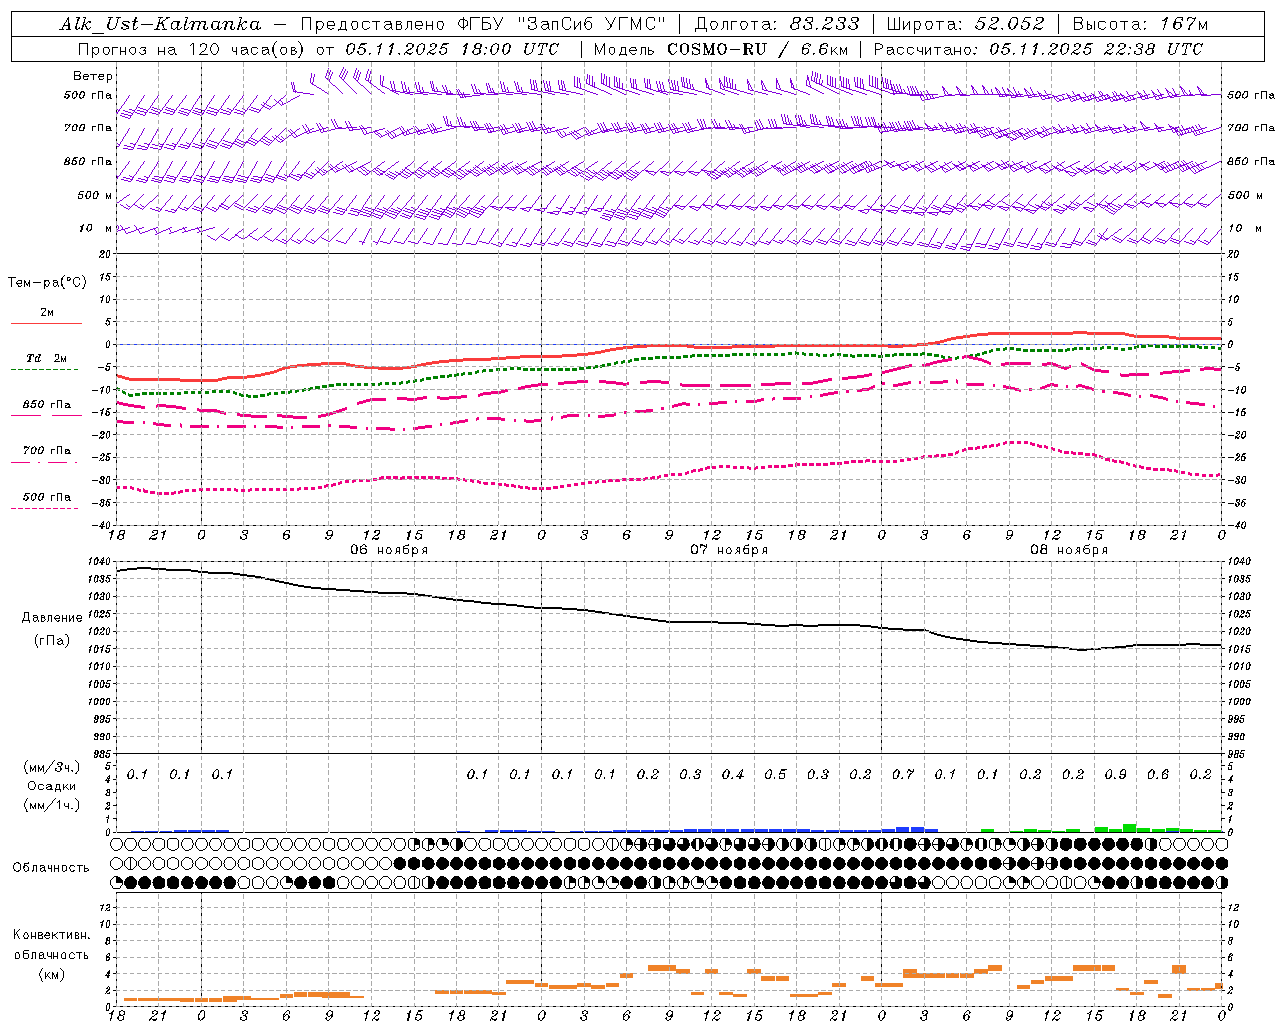The image size is (1280, 1024).
Task: Click Рассчитано: 05.11.2025 22:38 UTC text
Action: pyautogui.click(x=1038, y=49)
